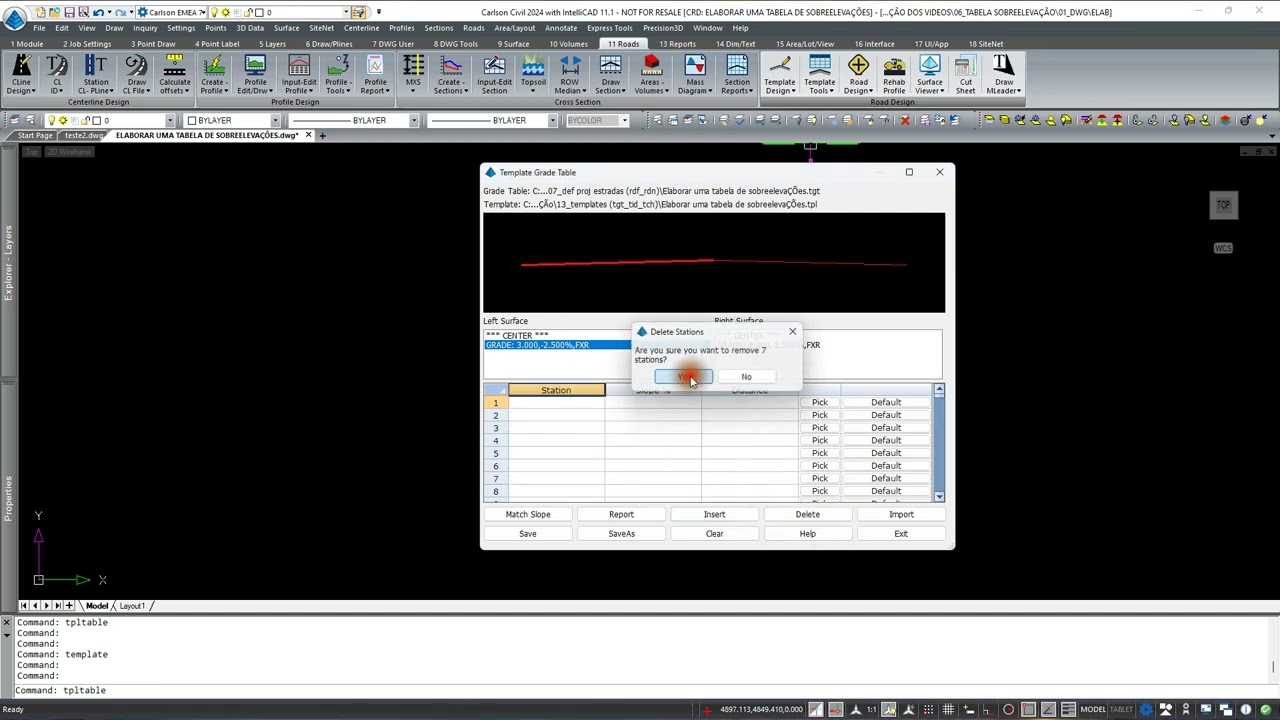Launch the Surface Viewer tool

coord(929,75)
